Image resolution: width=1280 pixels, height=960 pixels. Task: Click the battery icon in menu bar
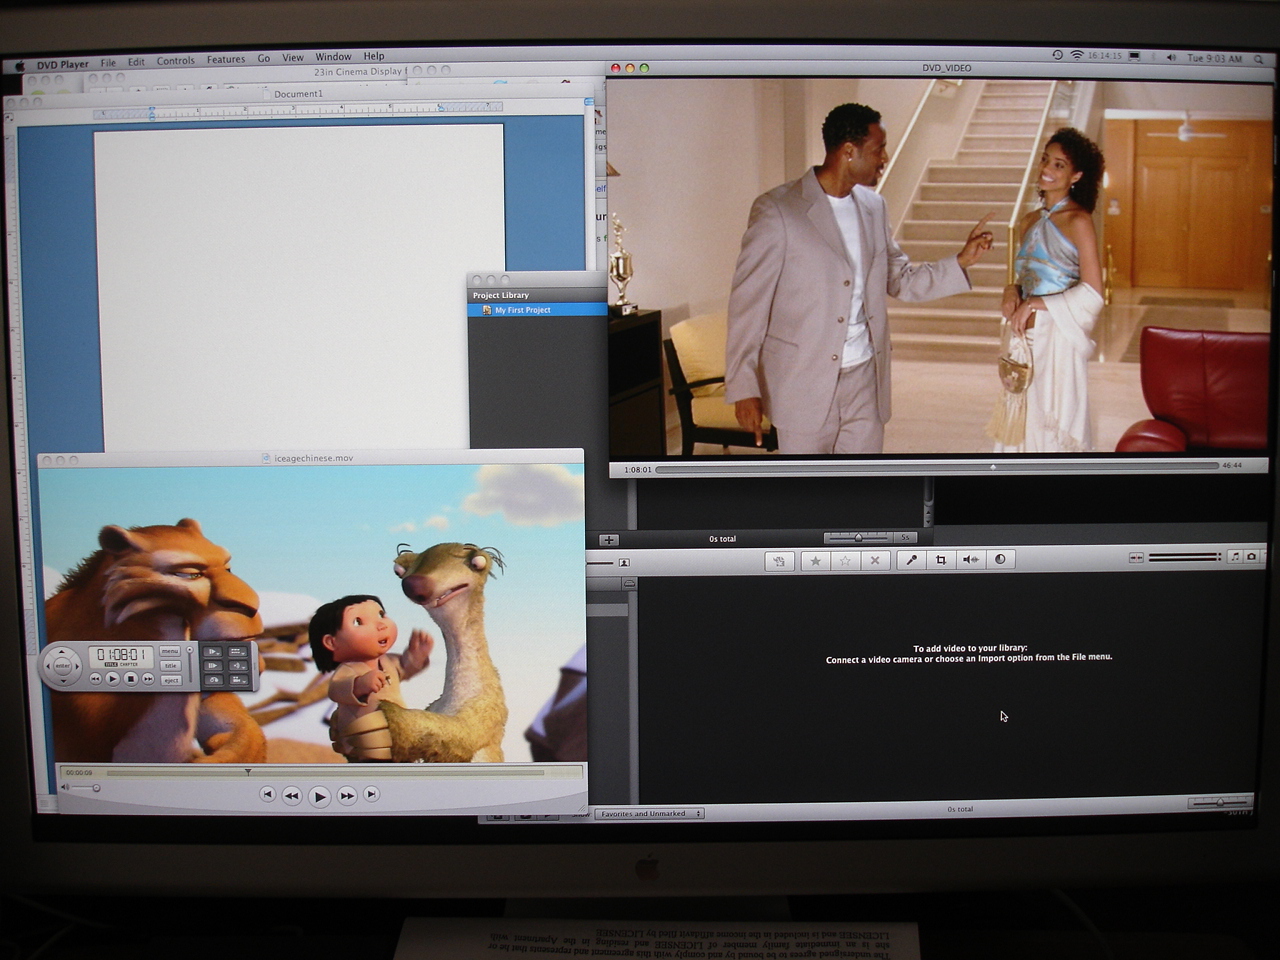click(1134, 56)
